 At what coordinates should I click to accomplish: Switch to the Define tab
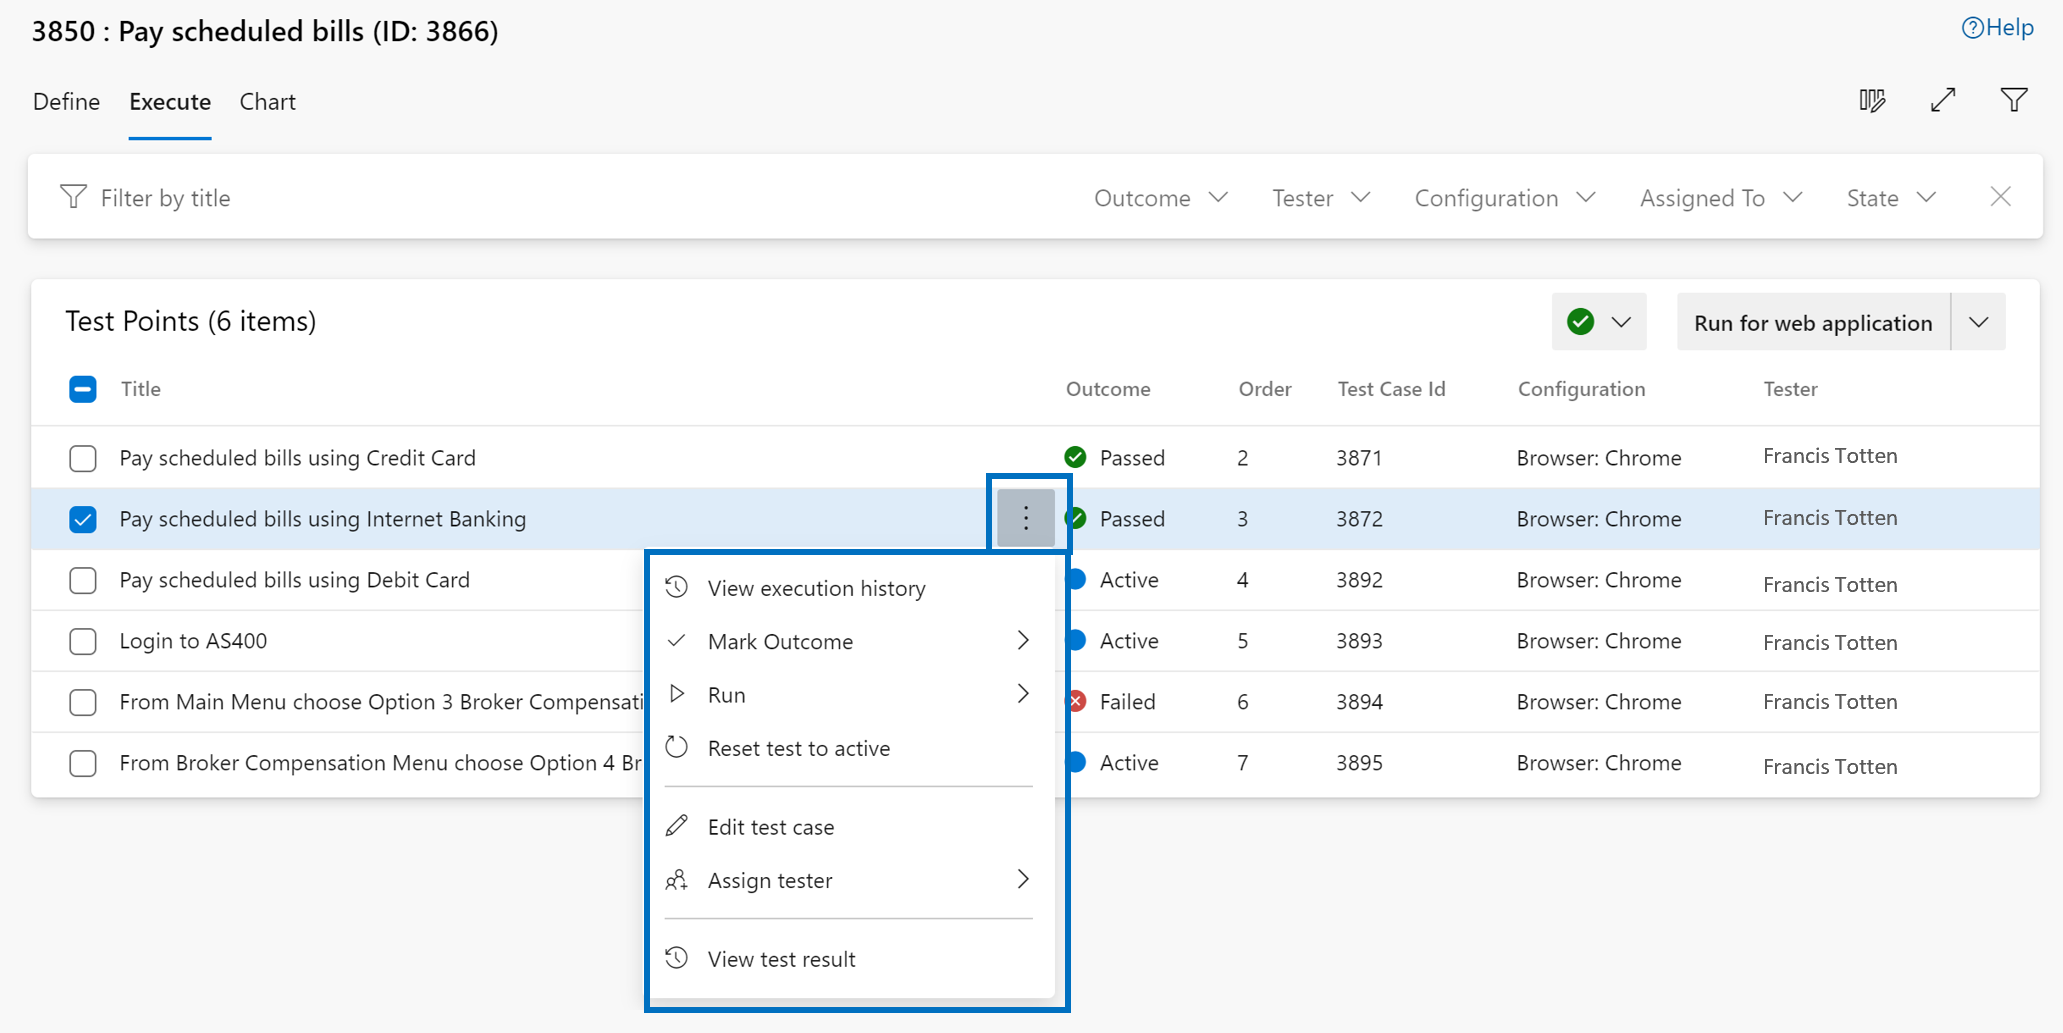65,101
